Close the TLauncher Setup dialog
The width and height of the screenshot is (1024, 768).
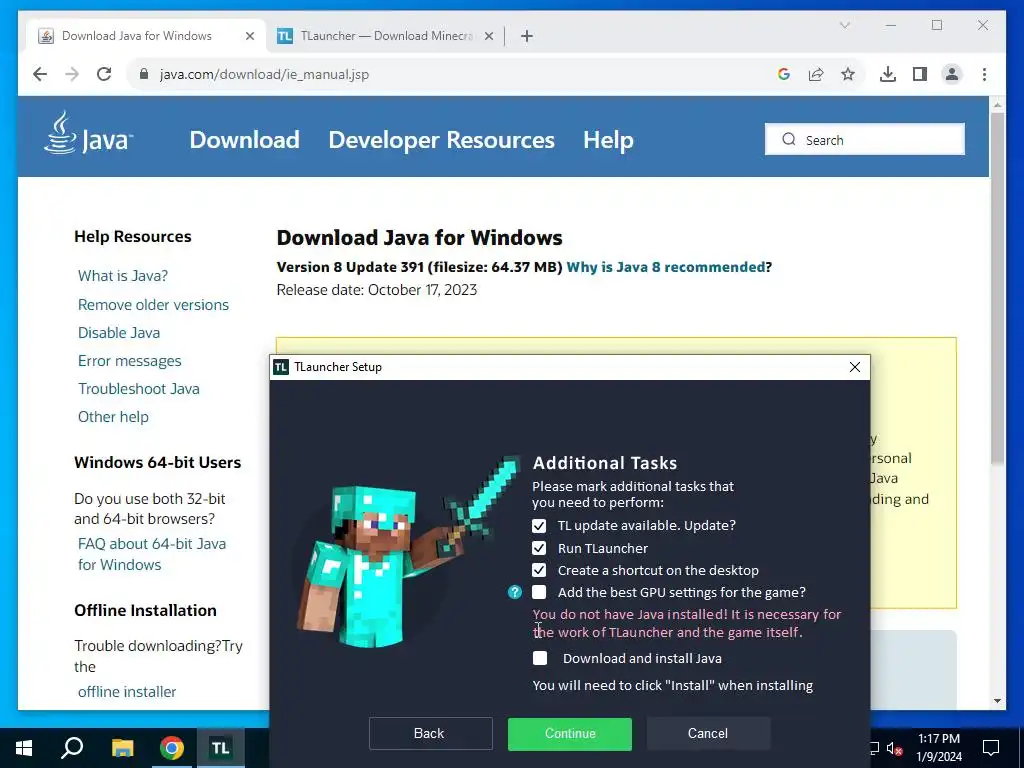[854, 367]
